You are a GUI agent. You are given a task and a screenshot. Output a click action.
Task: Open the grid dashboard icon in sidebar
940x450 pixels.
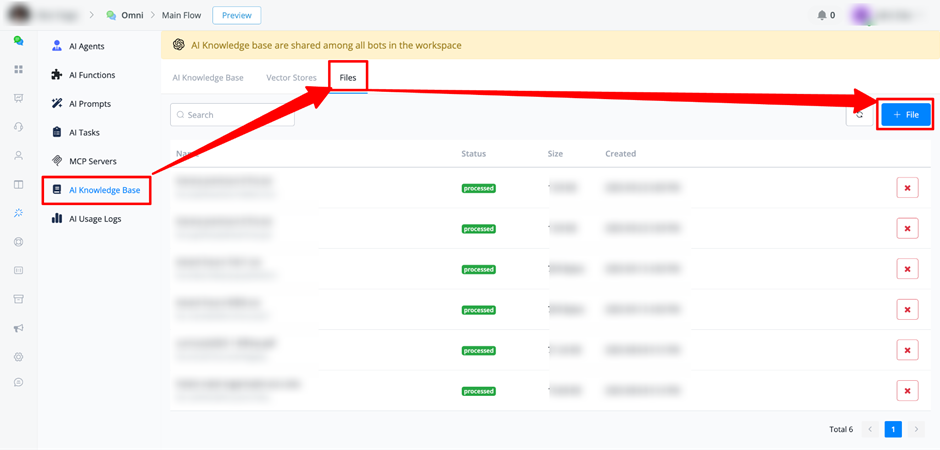(x=18, y=70)
